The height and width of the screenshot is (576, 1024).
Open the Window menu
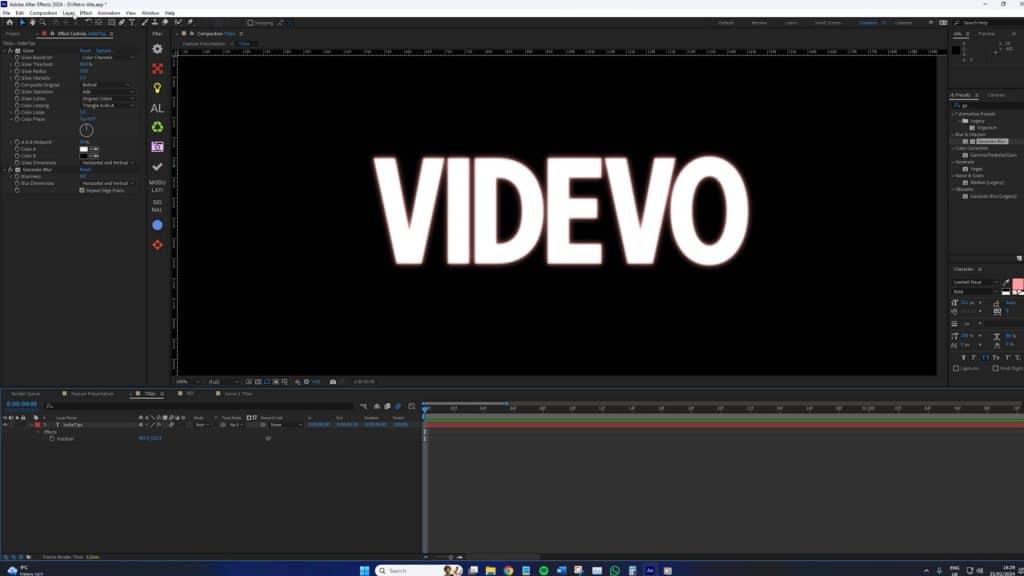click(x=150, y=13)
